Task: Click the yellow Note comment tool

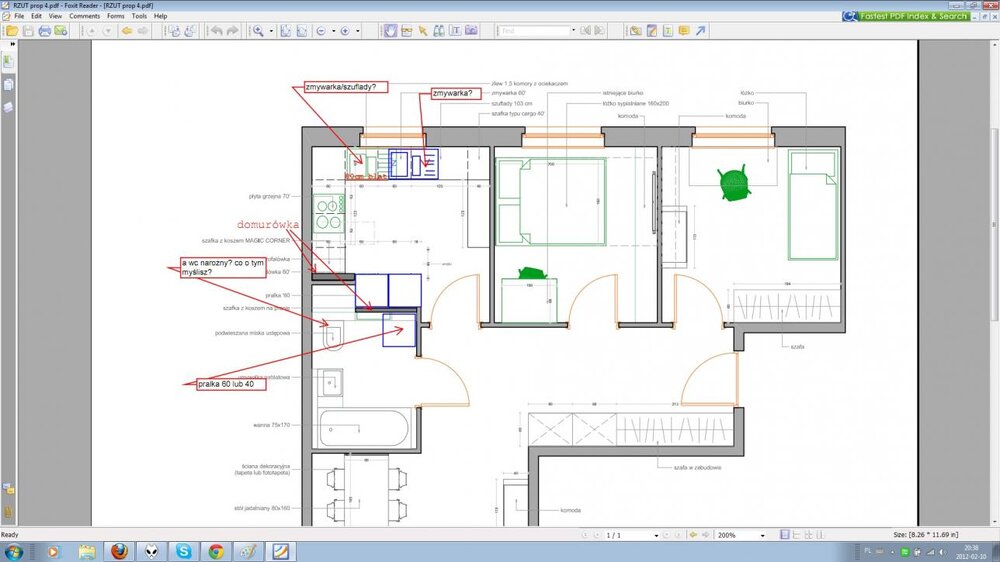Action: coord(684,31)
